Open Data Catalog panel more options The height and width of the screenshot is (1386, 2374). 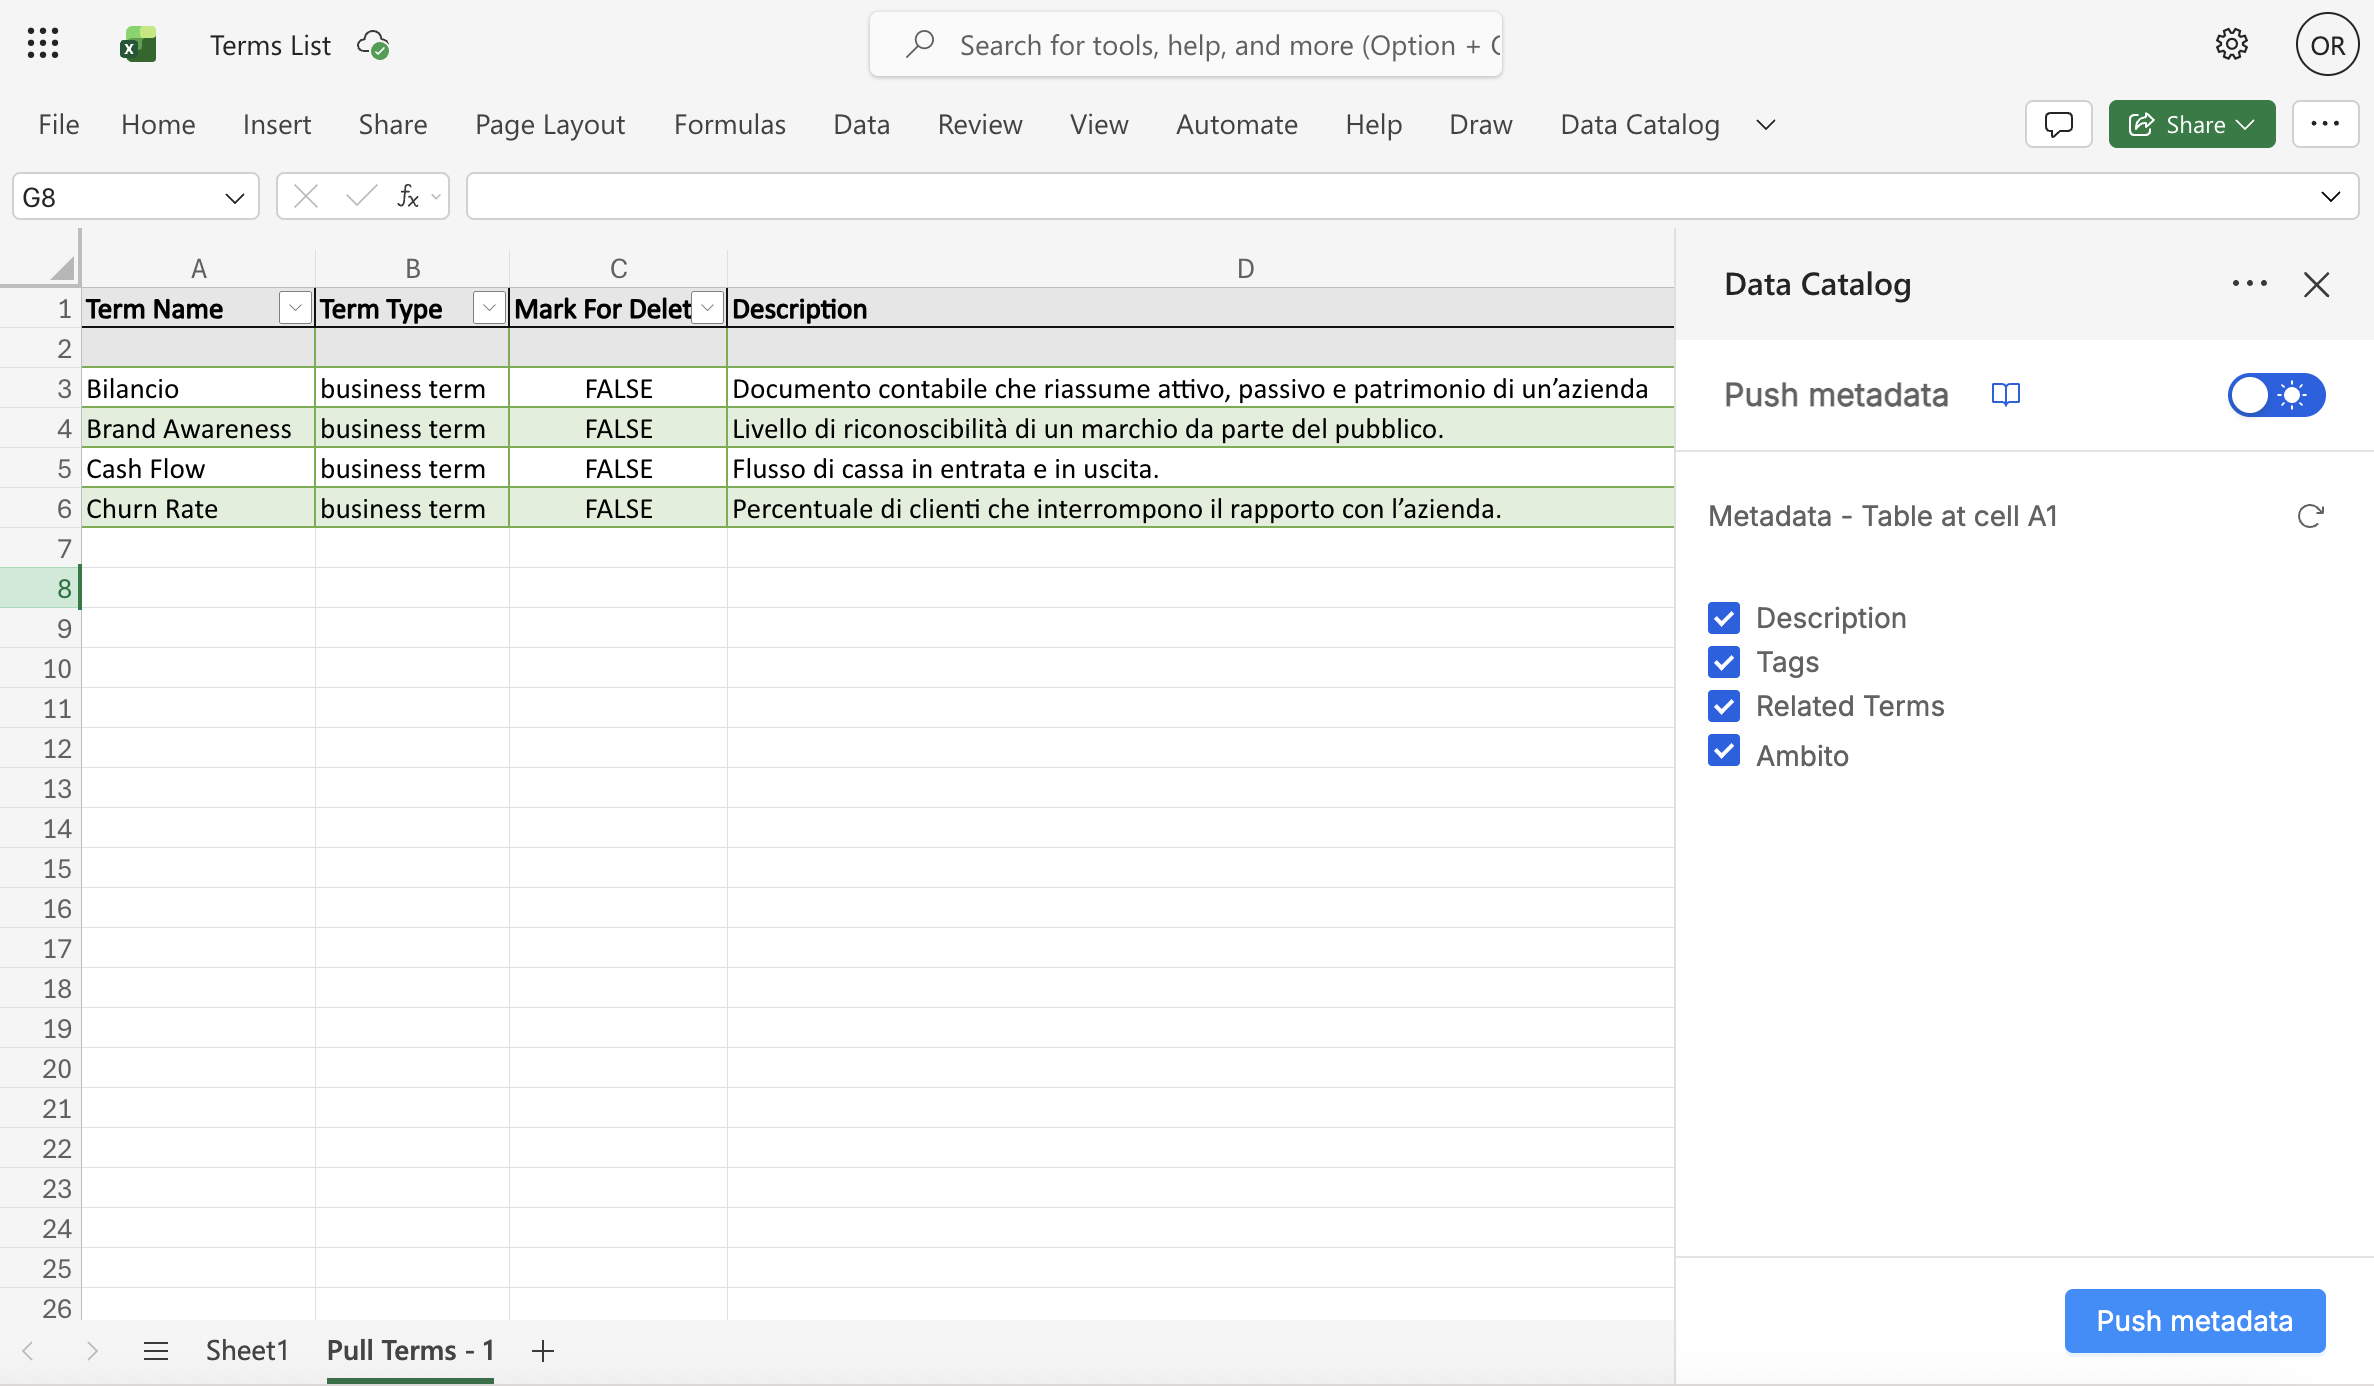pos(2249,284)
